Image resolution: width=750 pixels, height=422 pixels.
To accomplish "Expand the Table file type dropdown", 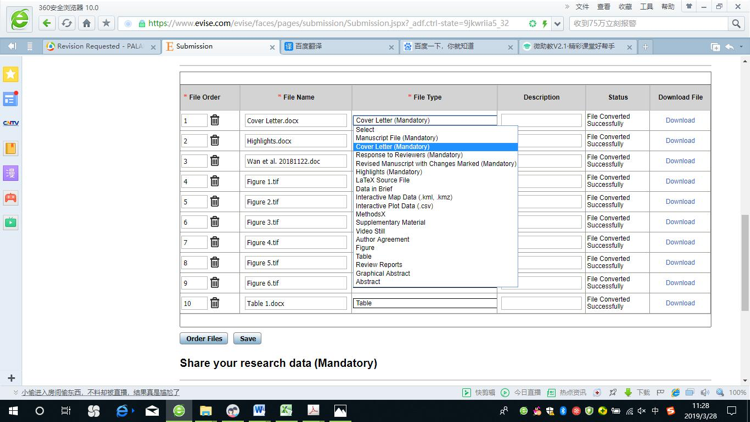I will (425, 303).
